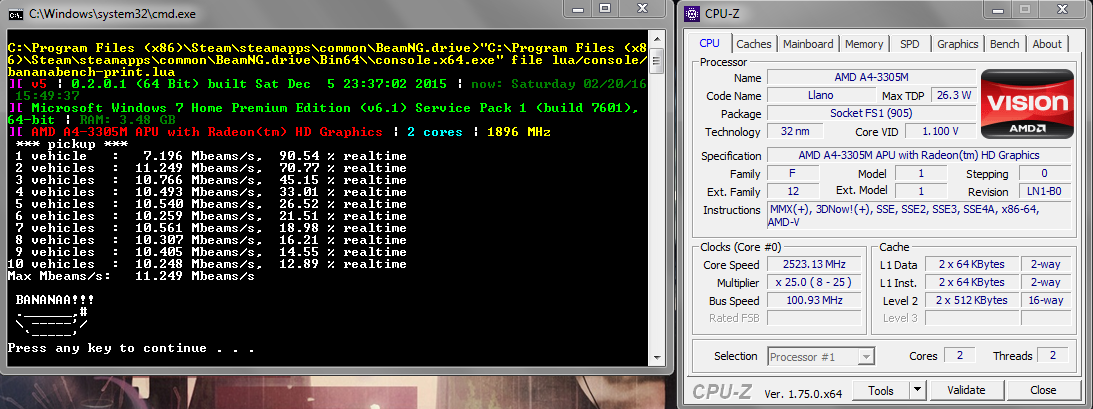Open the Graphics tab
The height and width of the screenshot is (409, 1093).
tap(957, 44)
